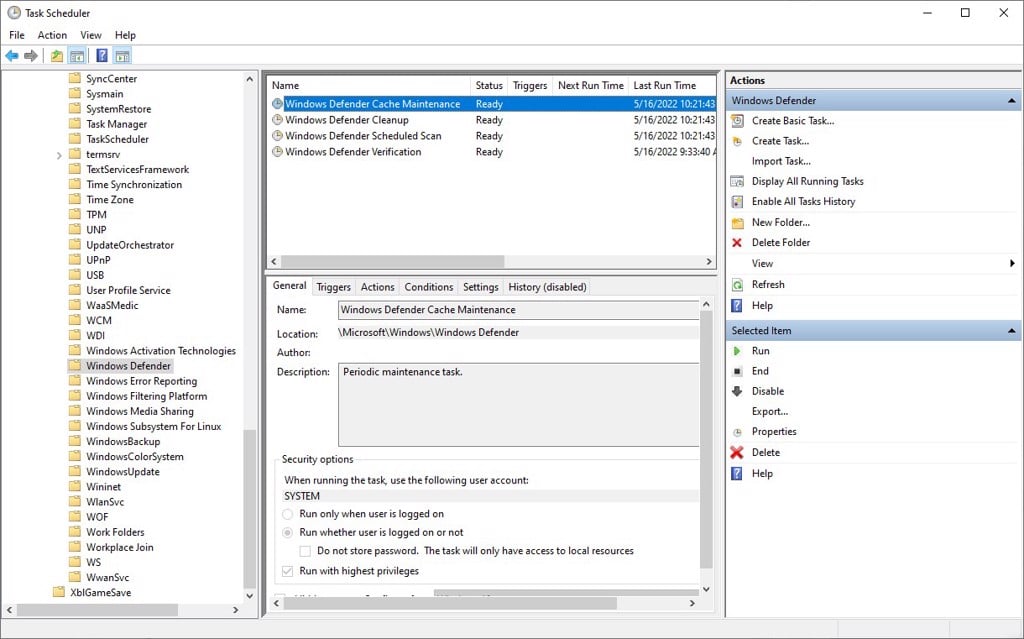Collapse the Selected Item section

click(x=1012, y=331)
